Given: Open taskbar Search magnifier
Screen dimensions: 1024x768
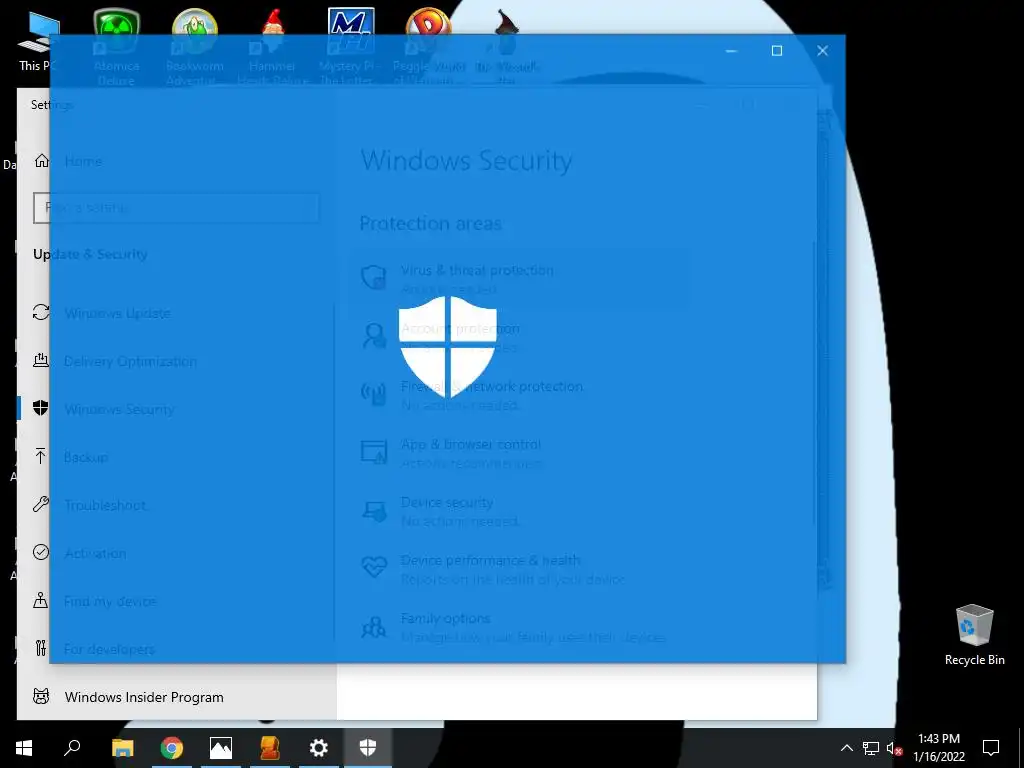Looking at the screenshot, I should 72,748.
